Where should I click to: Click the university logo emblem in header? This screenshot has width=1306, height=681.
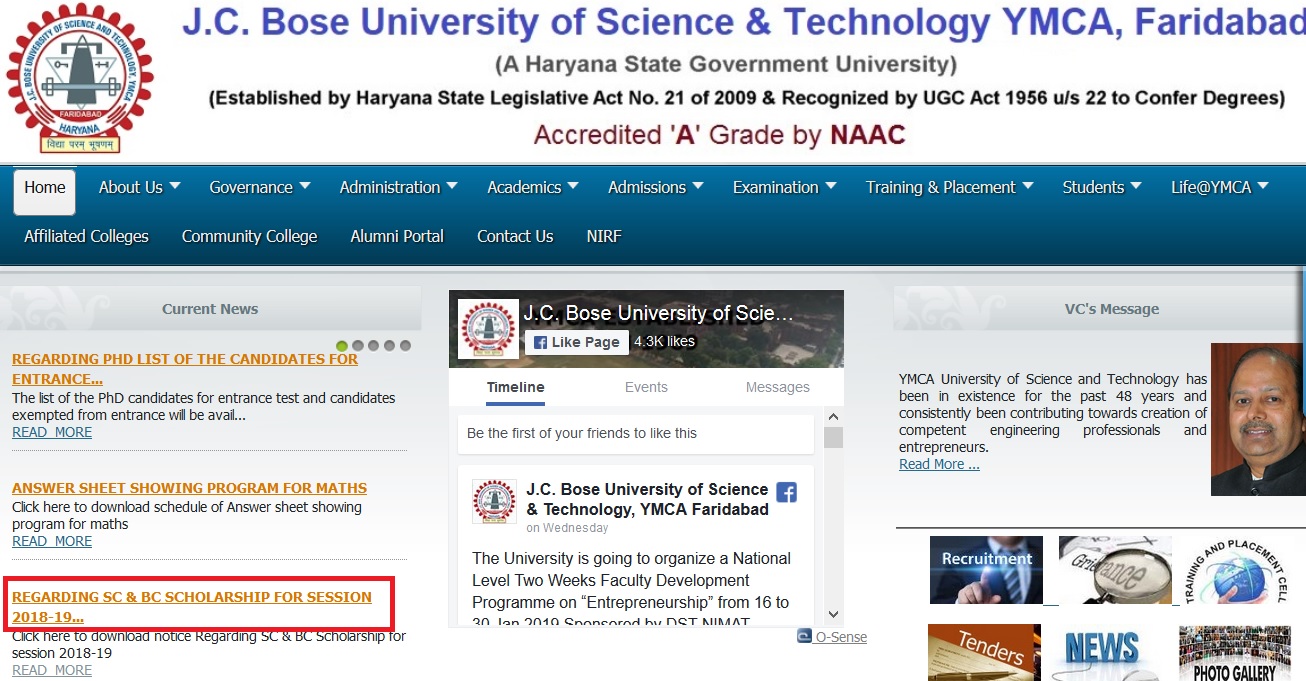coord(80,78)
